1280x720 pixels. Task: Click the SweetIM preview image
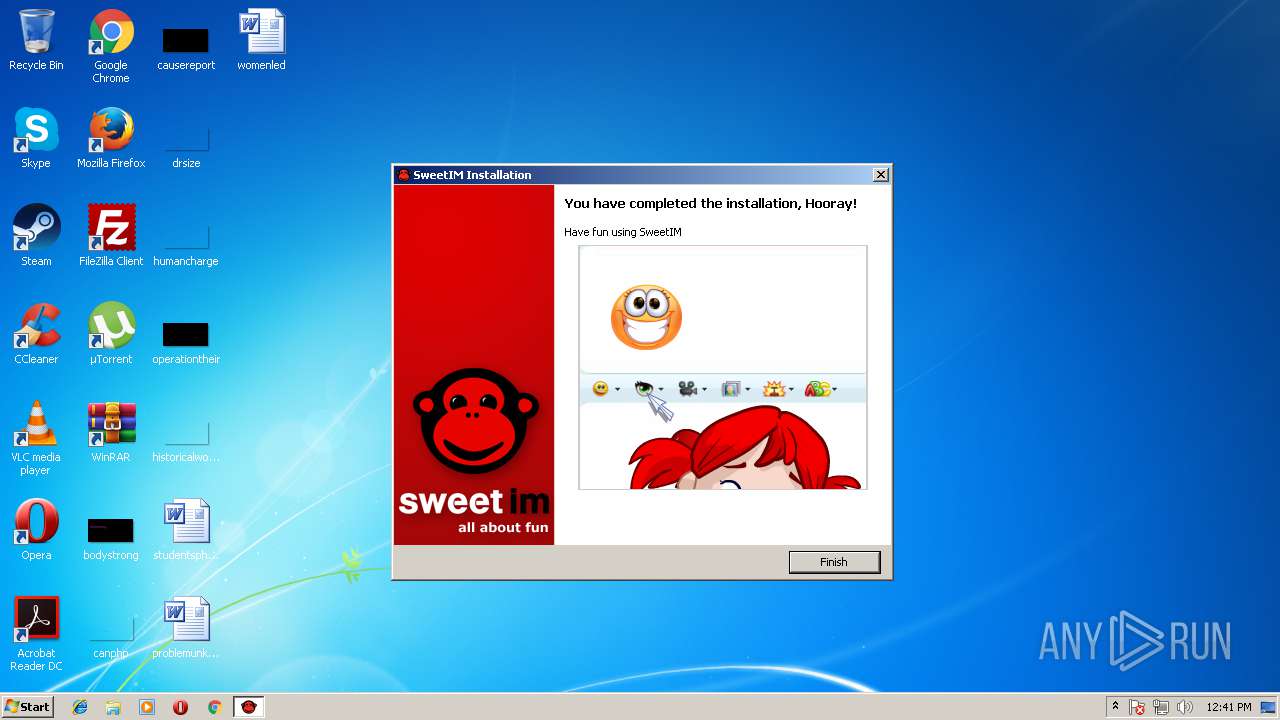click(x=723, y=368)
